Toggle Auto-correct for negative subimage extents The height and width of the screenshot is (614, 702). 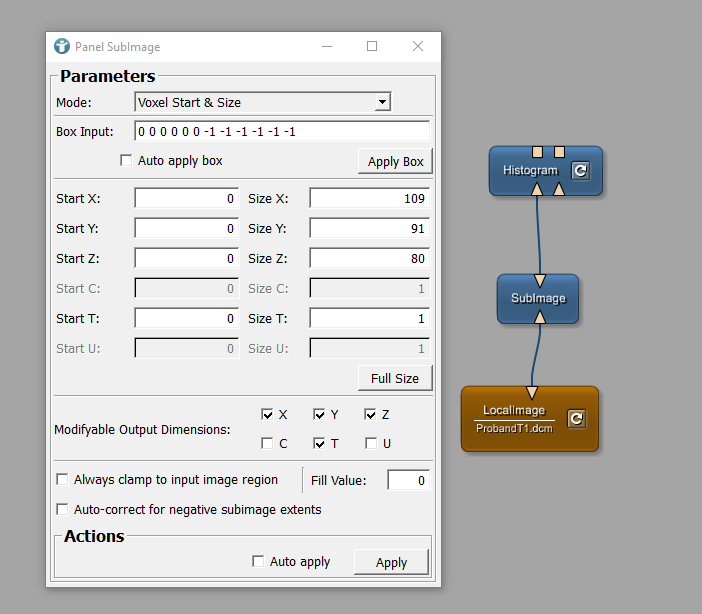(x=64, y=510)
